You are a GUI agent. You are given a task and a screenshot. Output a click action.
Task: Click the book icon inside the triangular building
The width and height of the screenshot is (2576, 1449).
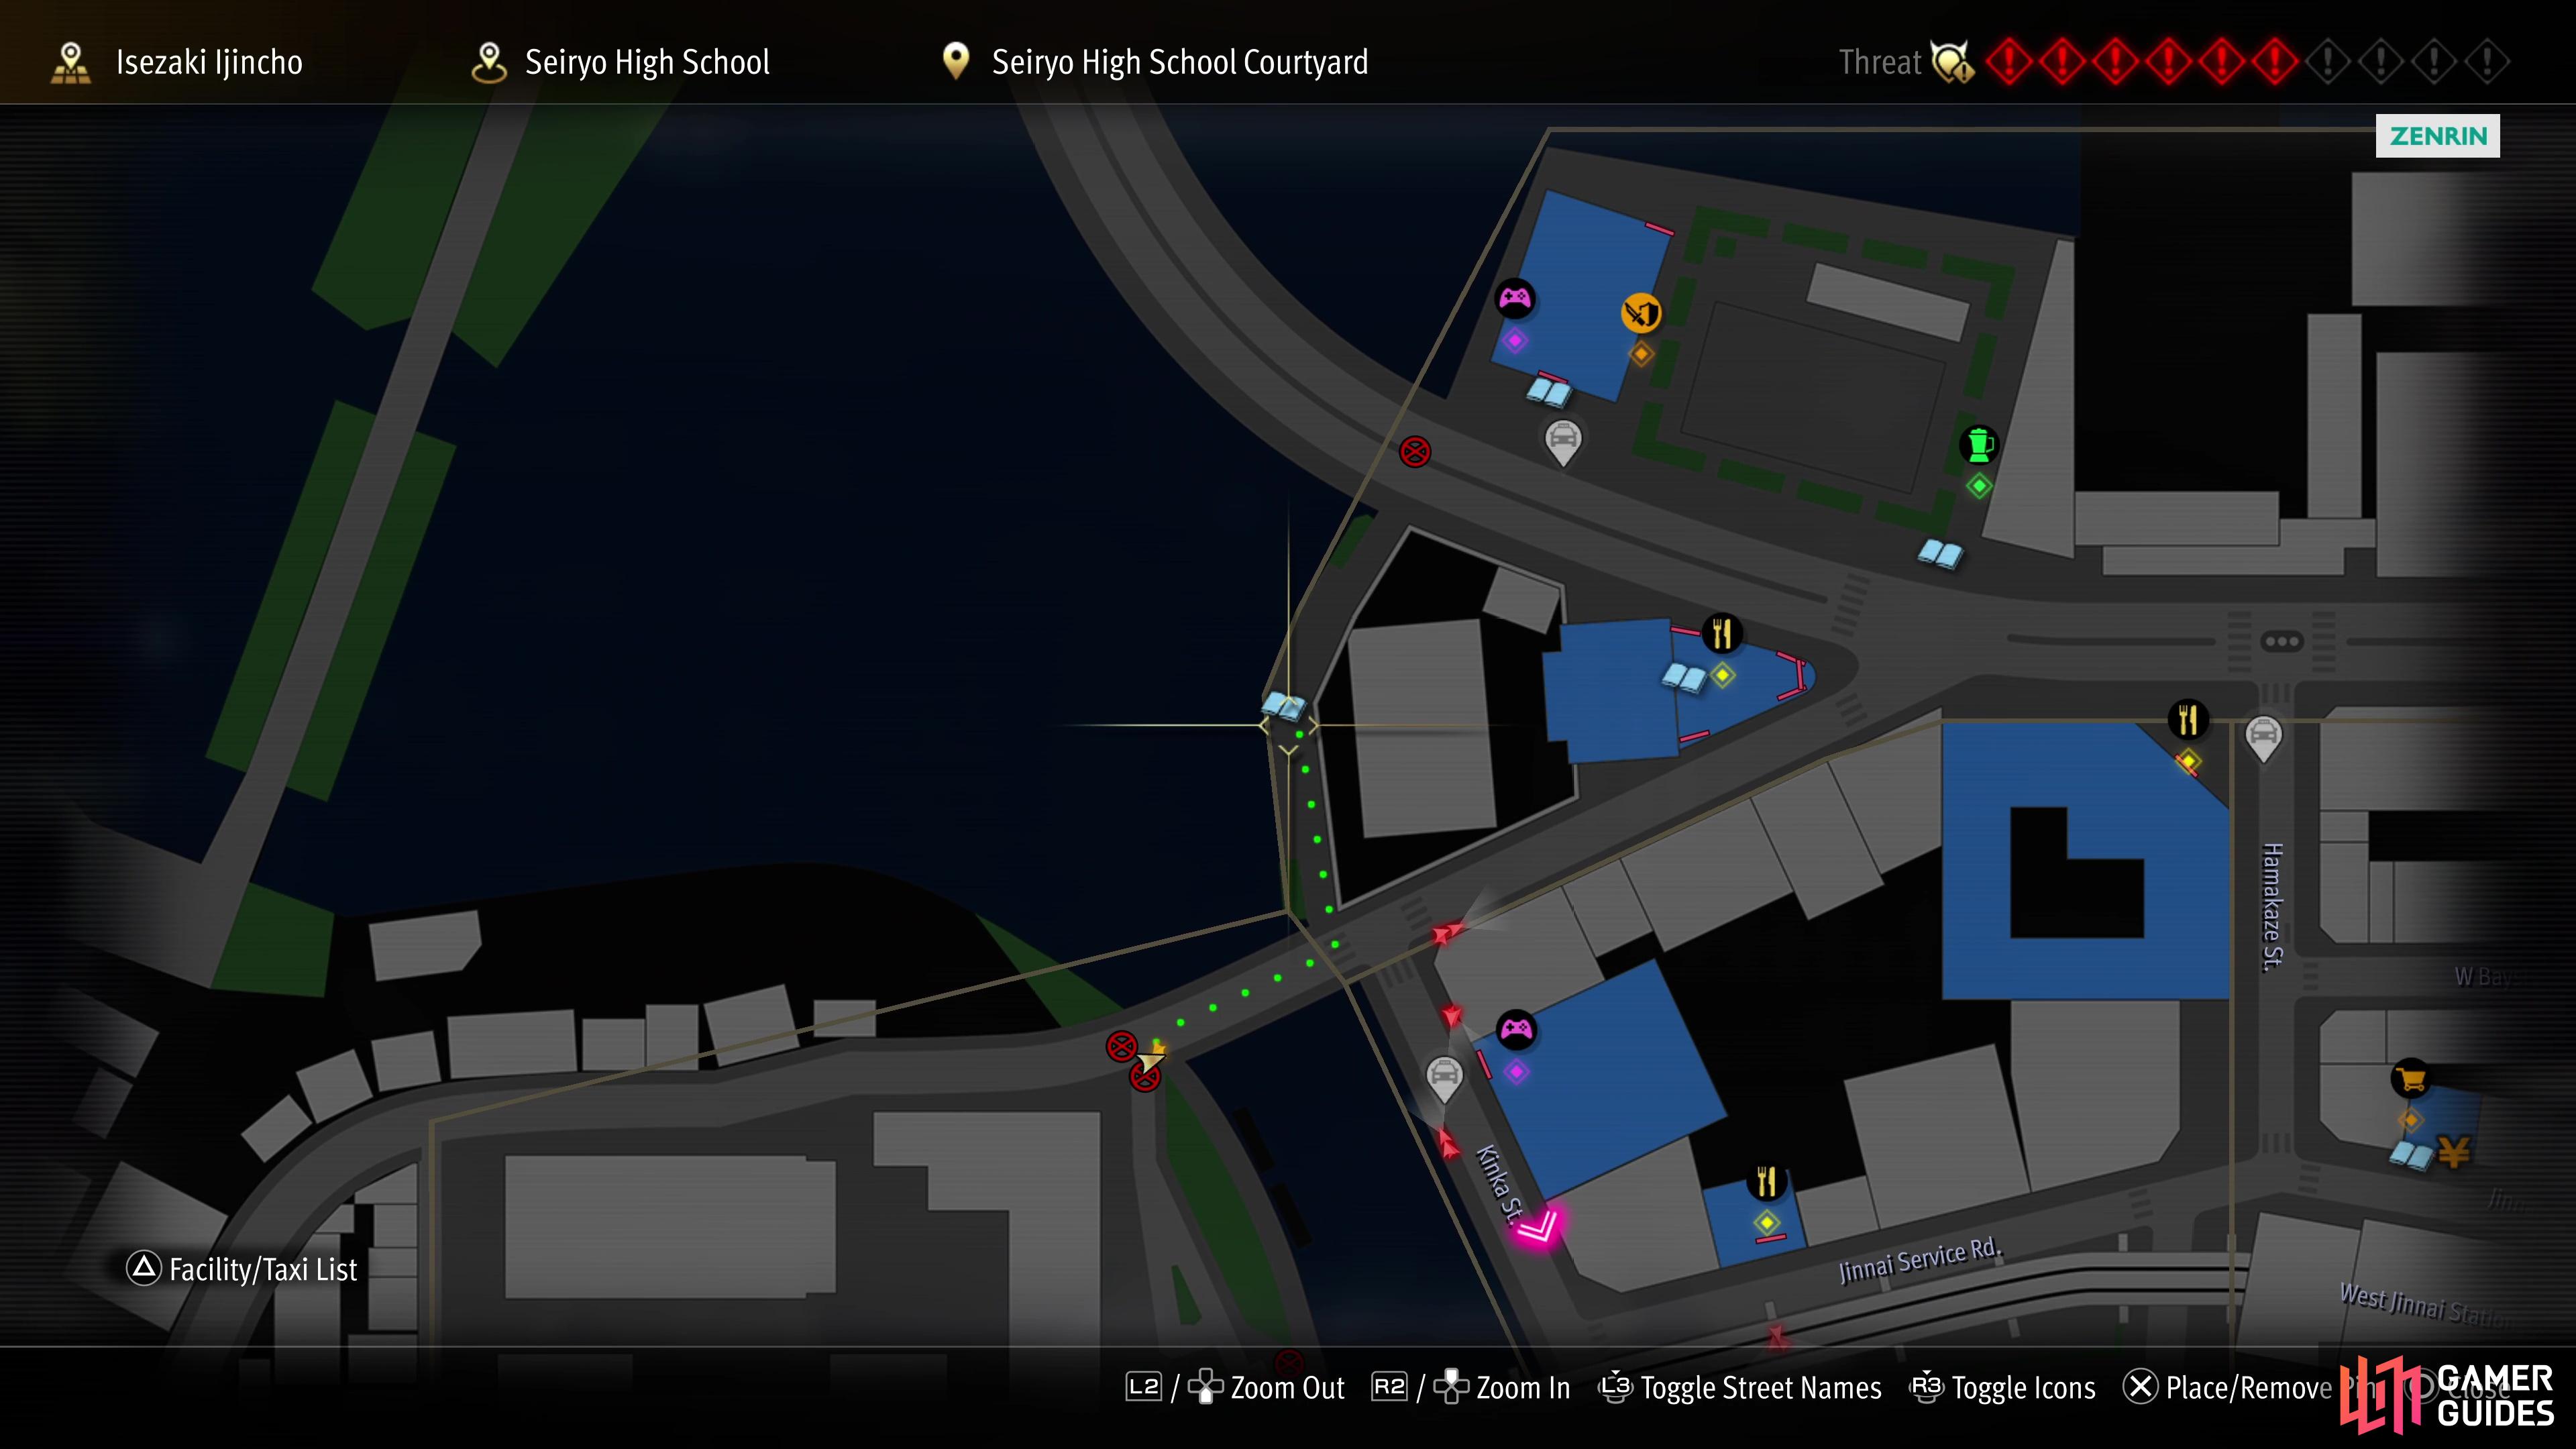coord(1684,678)
